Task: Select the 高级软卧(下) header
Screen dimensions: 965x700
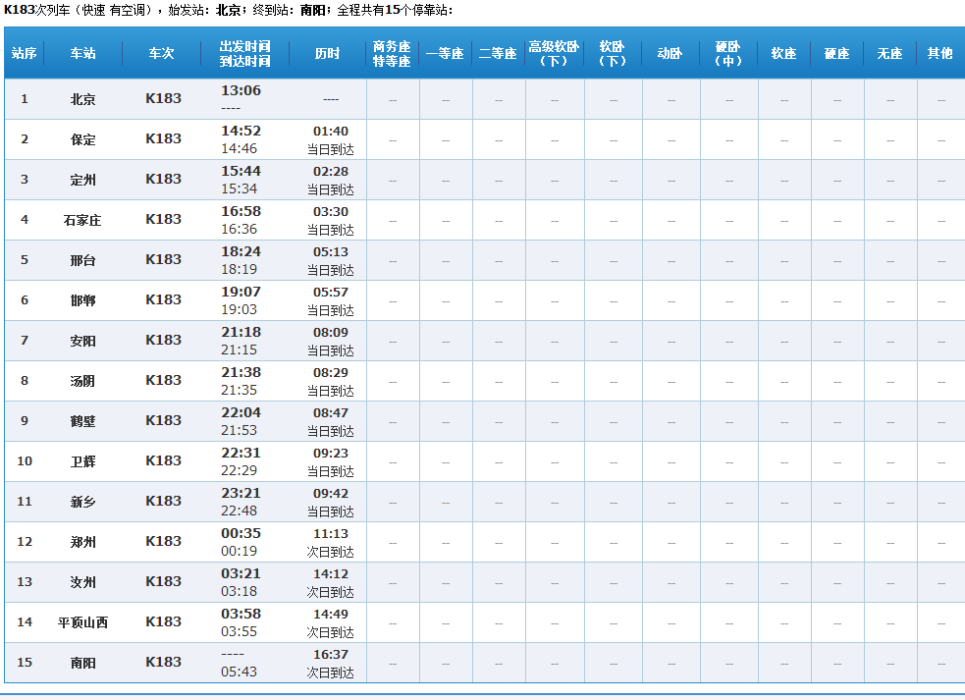Action: click(554, 54)
